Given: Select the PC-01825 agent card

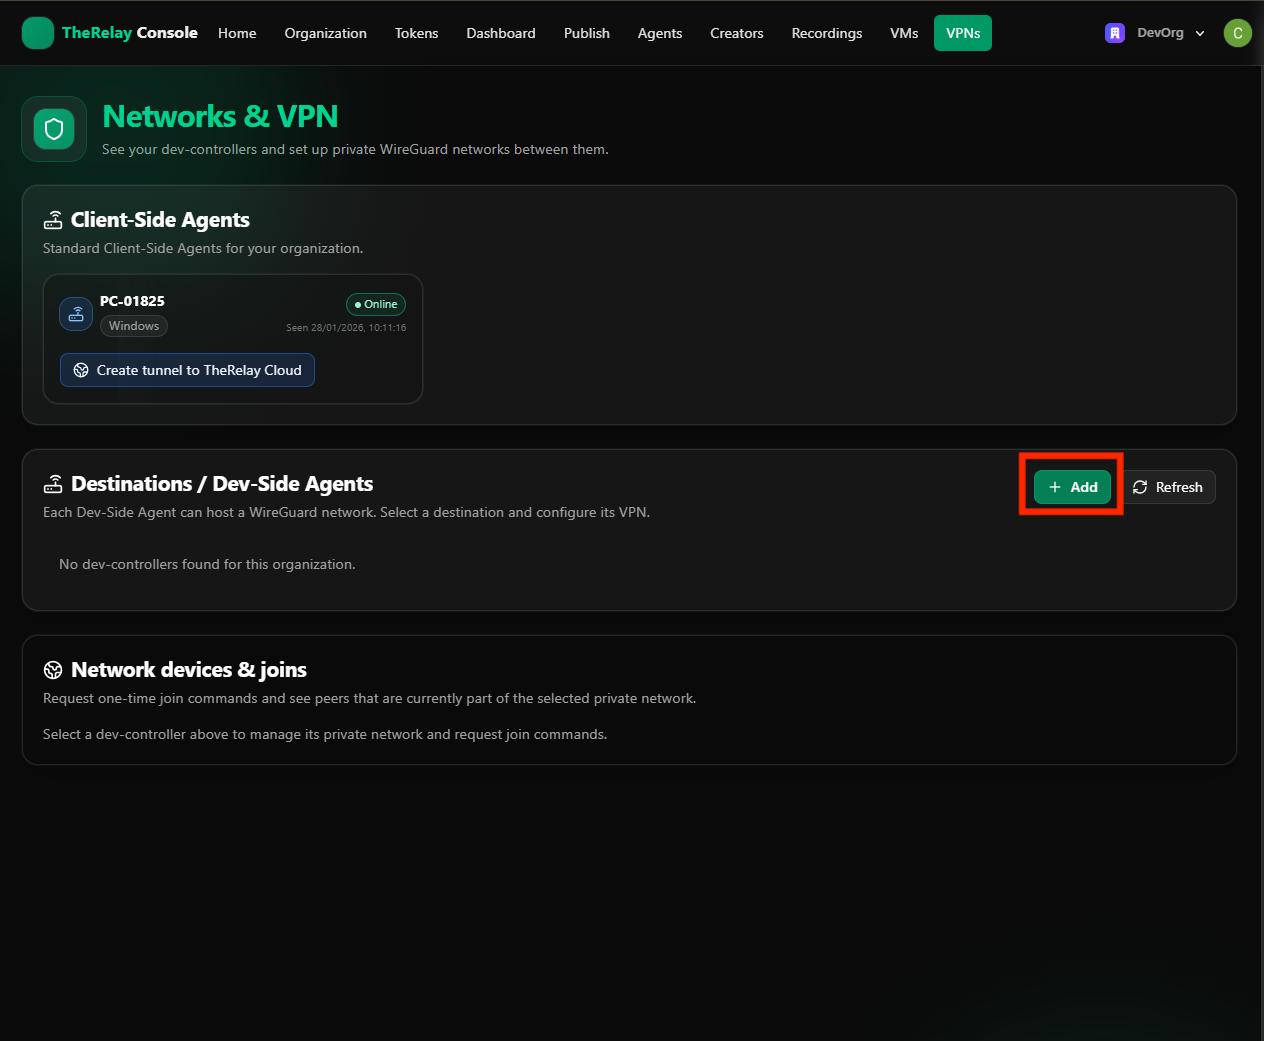Looking at the screenshot, I should coord(232,338).
